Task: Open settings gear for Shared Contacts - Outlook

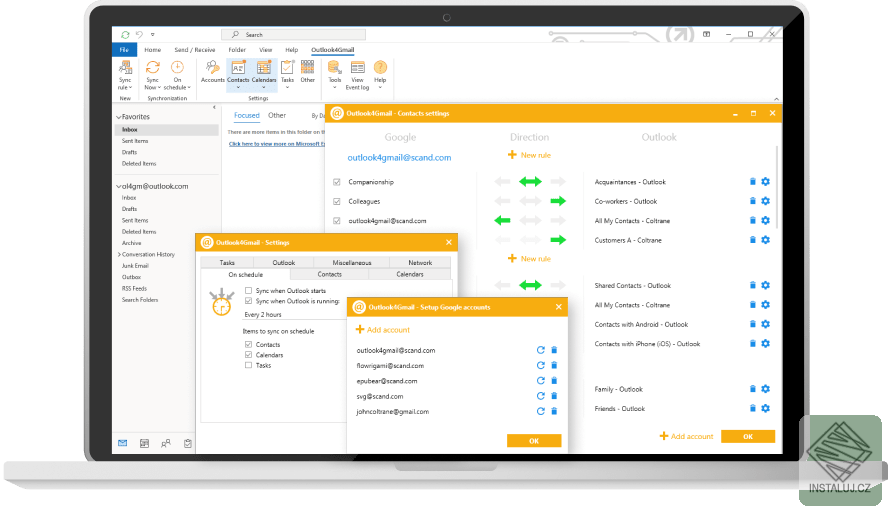Action: 766,286
